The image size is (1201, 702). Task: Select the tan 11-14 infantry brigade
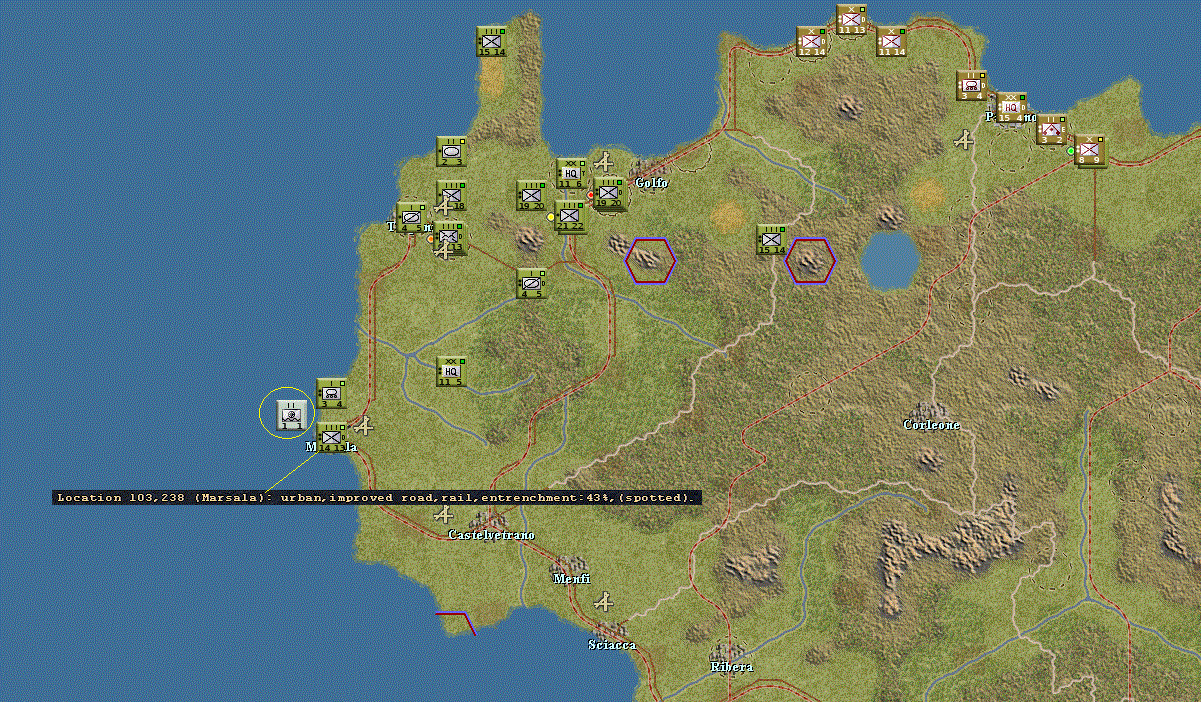(x=891, y=41)
